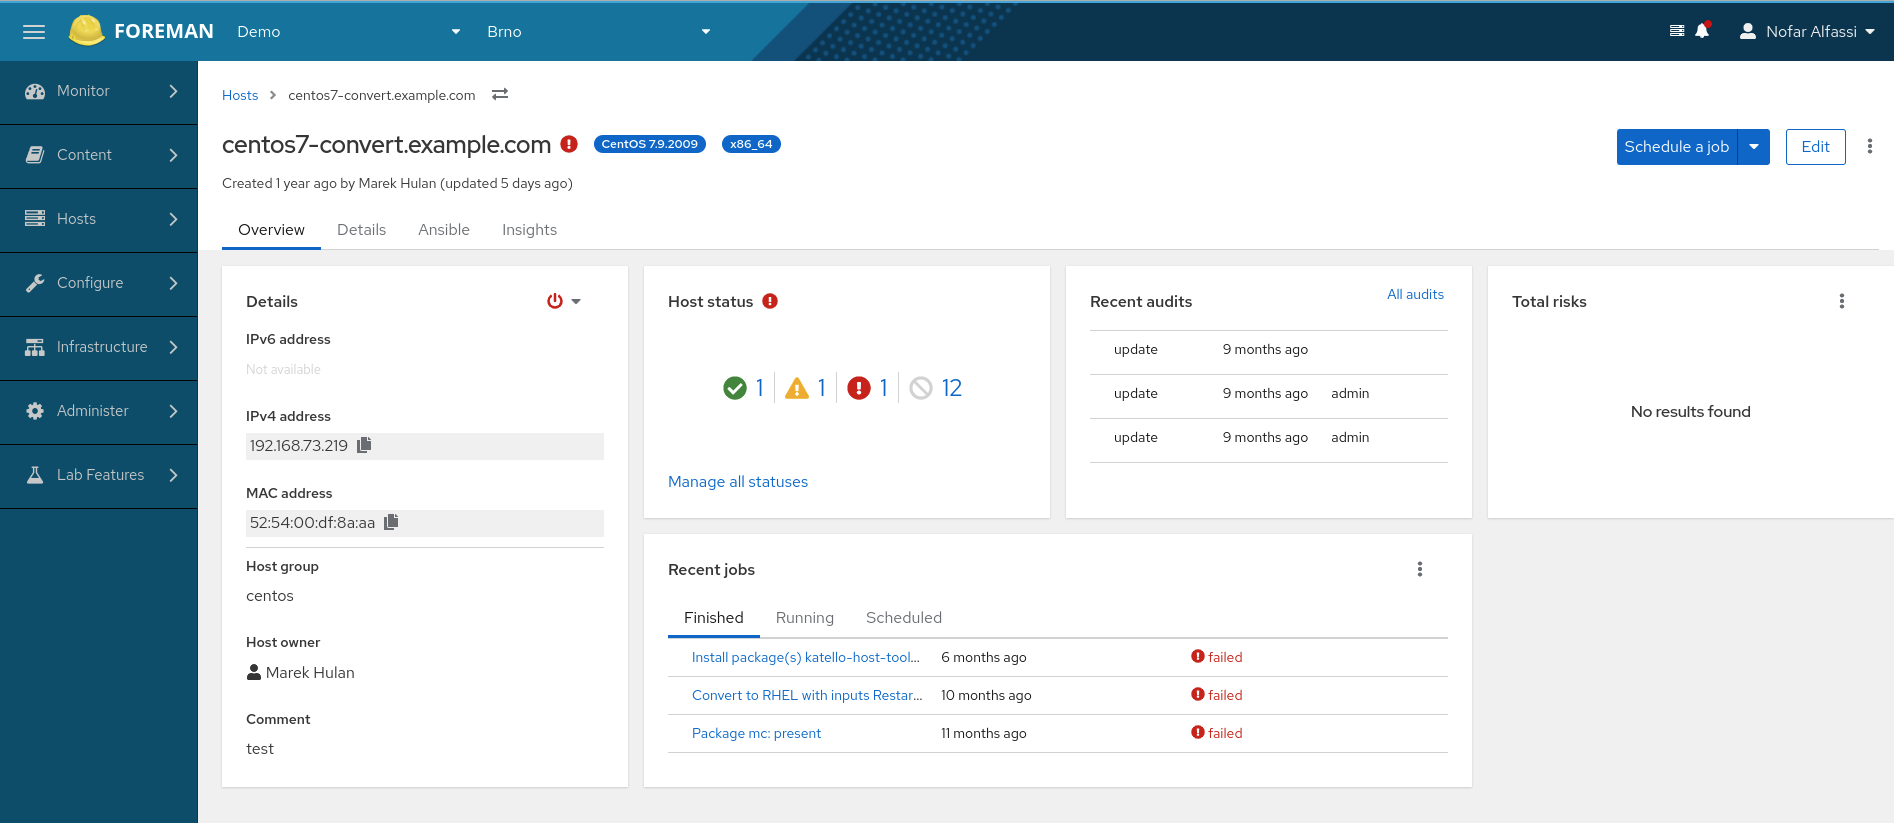Click the warning triangle status icon
The height and width of the screenshot is (823, 1894).
click(x=797, y=388)
